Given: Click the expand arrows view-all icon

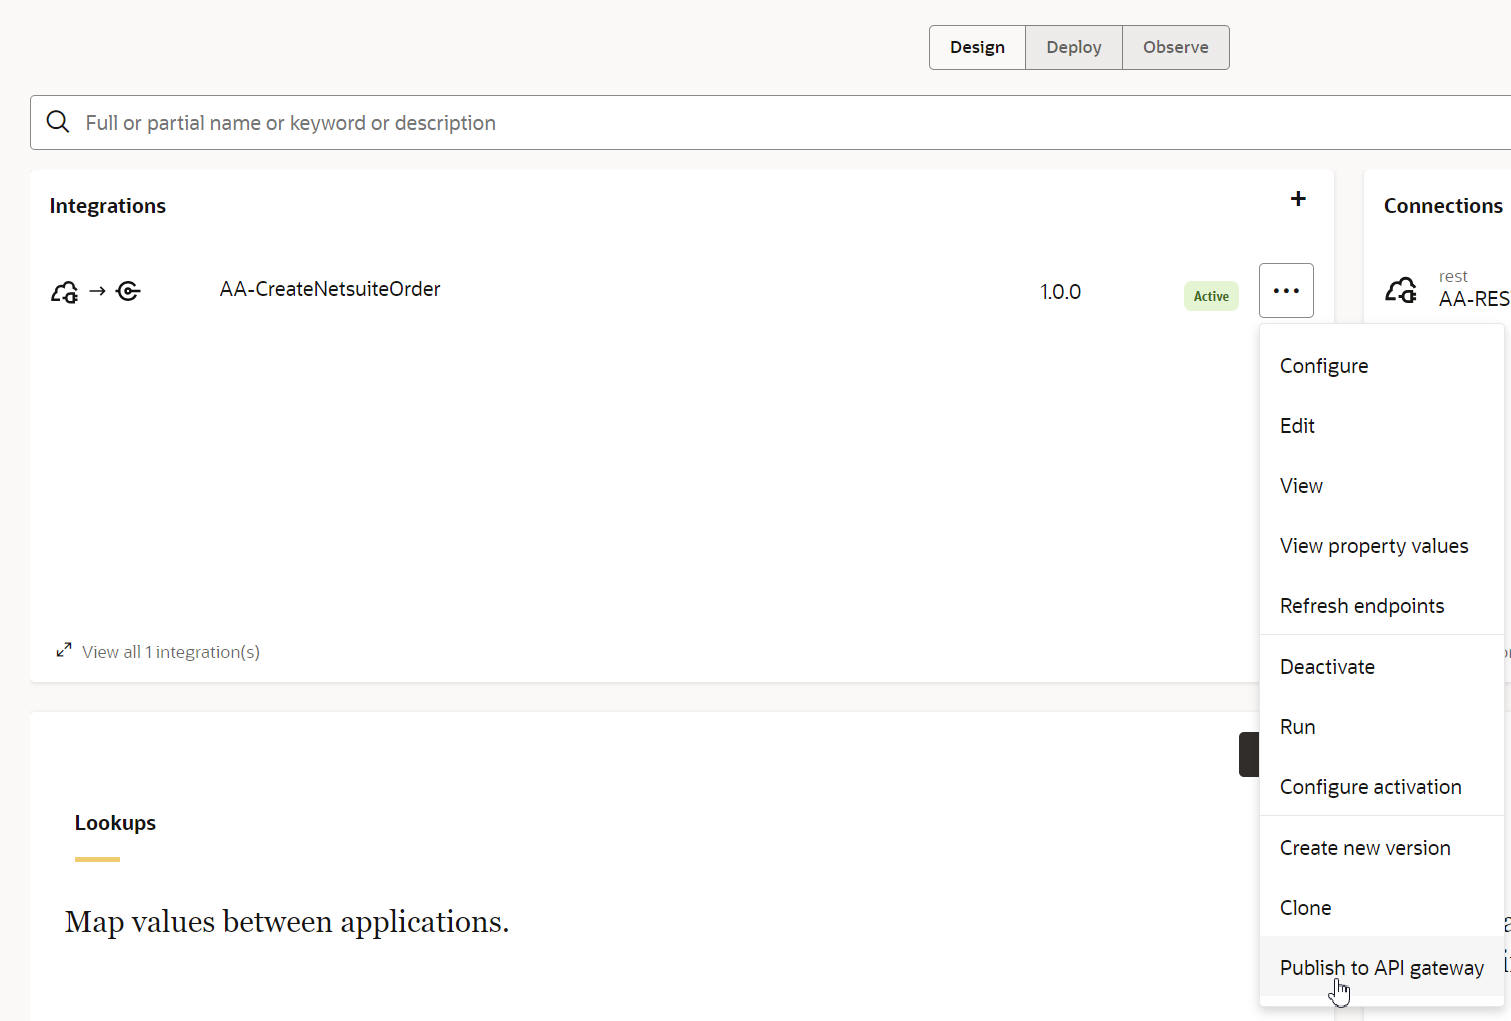Looking at the screenshot, I should [64, 651].
